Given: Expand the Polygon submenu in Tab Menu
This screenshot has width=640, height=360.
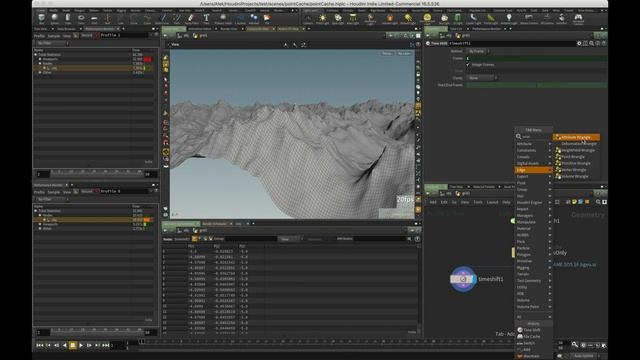Looking at the screenshot, I should pyautogui.click(x=533, y=255).
